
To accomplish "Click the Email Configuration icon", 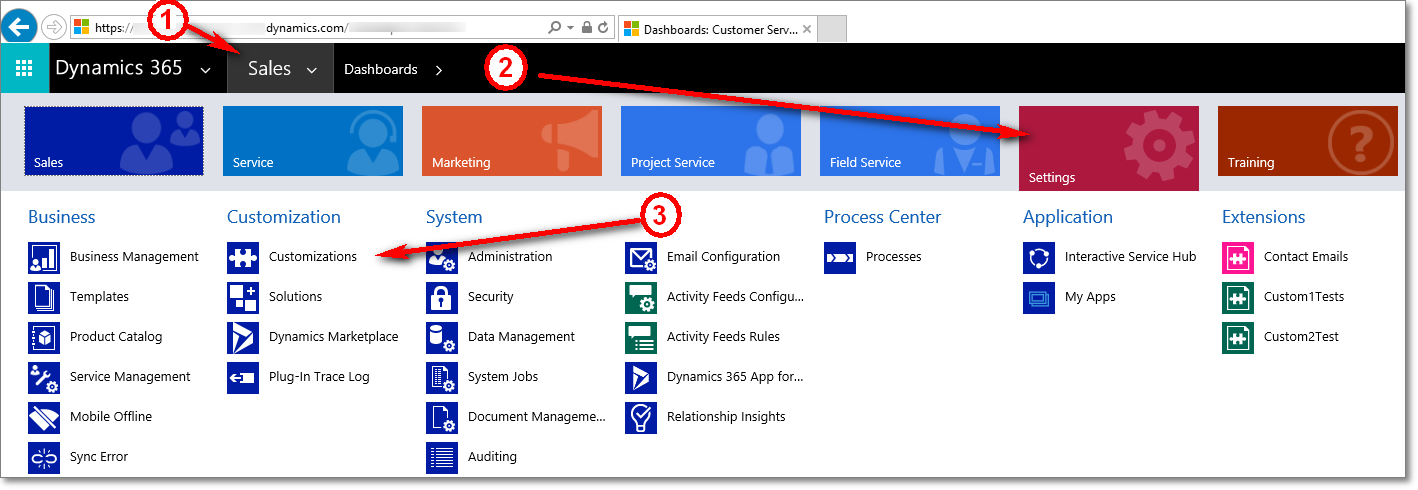I will point(641,257).
